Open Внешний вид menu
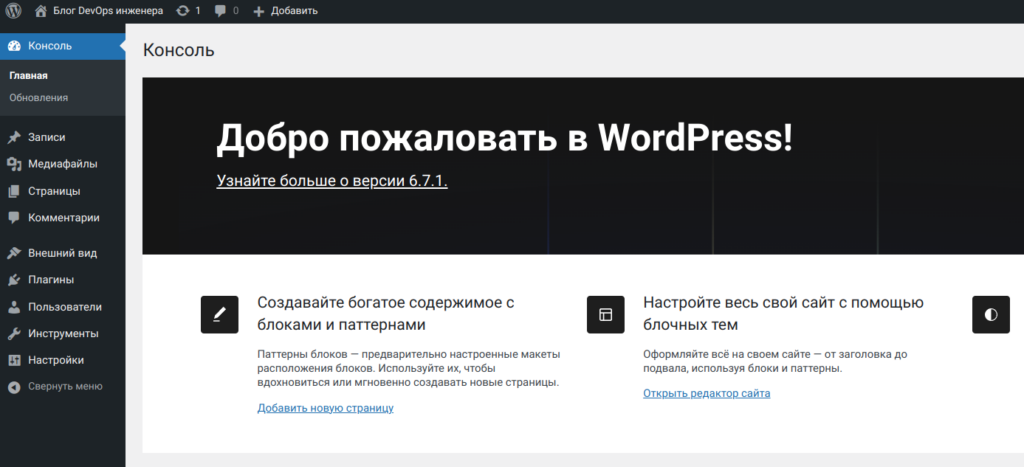The width and height of the screenshot is (1024, 467). pos(62,253)
